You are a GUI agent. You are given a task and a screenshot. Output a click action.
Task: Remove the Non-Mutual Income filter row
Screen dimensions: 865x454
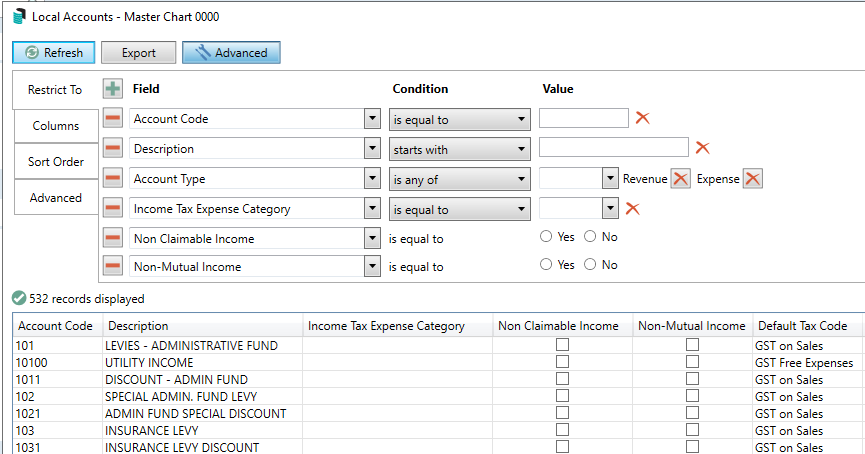(x=113, y=266)
